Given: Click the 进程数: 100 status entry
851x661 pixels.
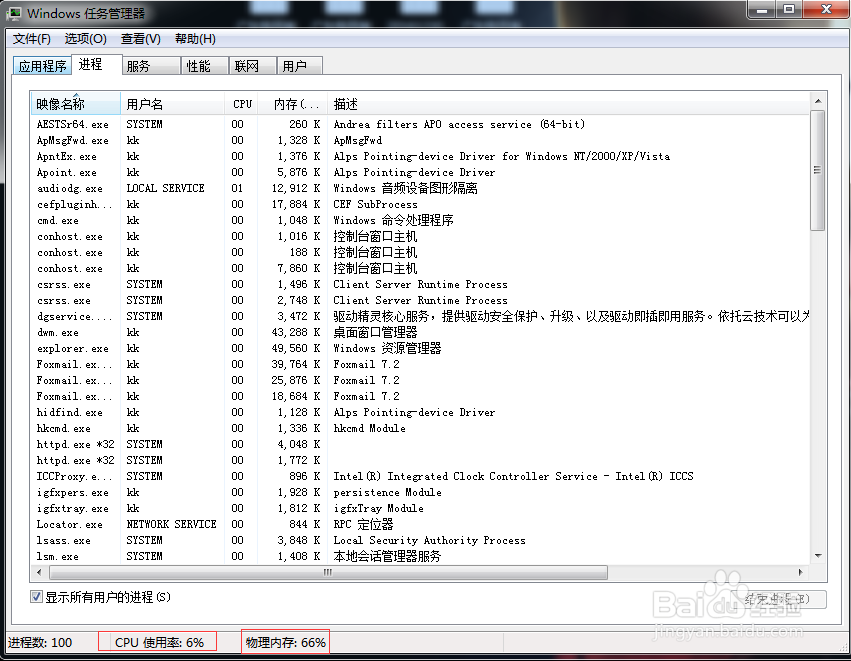Looking at the screenshot, I should click(x=40, y=643).
